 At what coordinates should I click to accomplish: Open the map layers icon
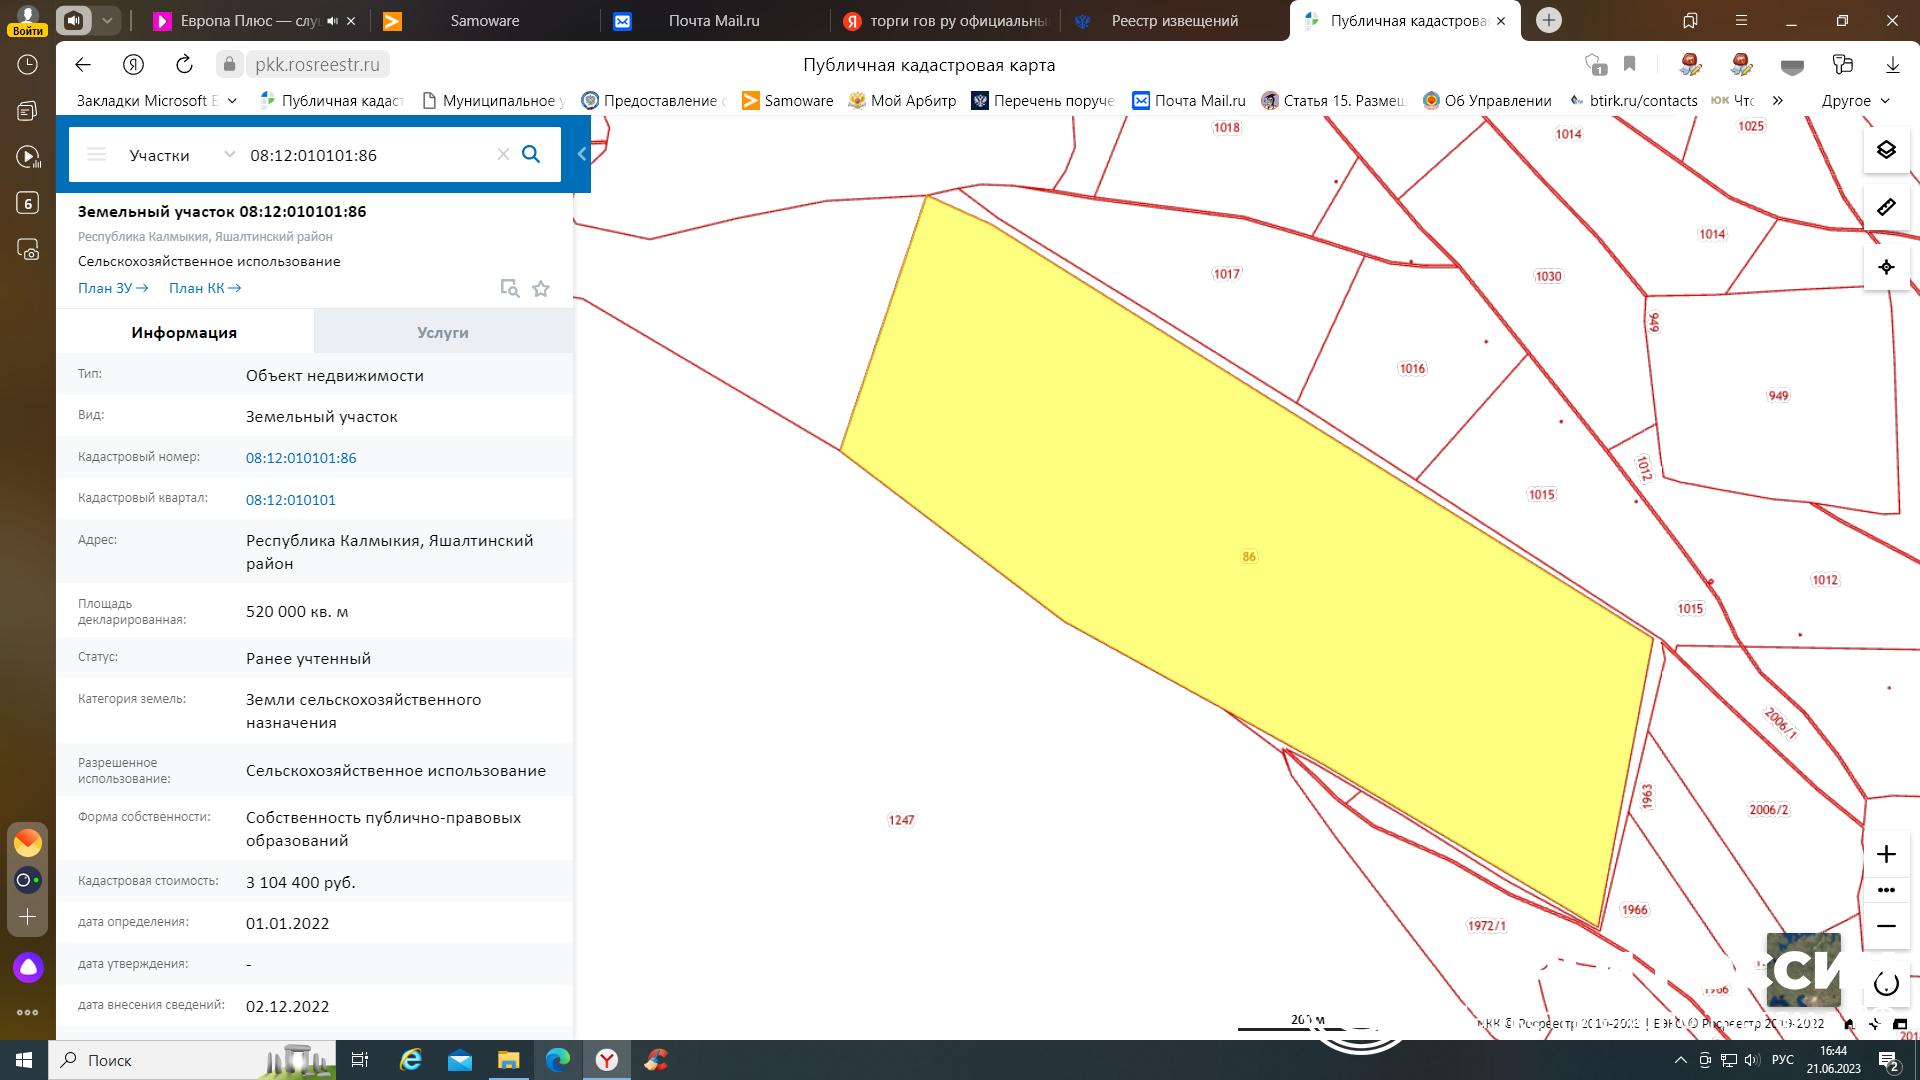(x=1886, y=150)
